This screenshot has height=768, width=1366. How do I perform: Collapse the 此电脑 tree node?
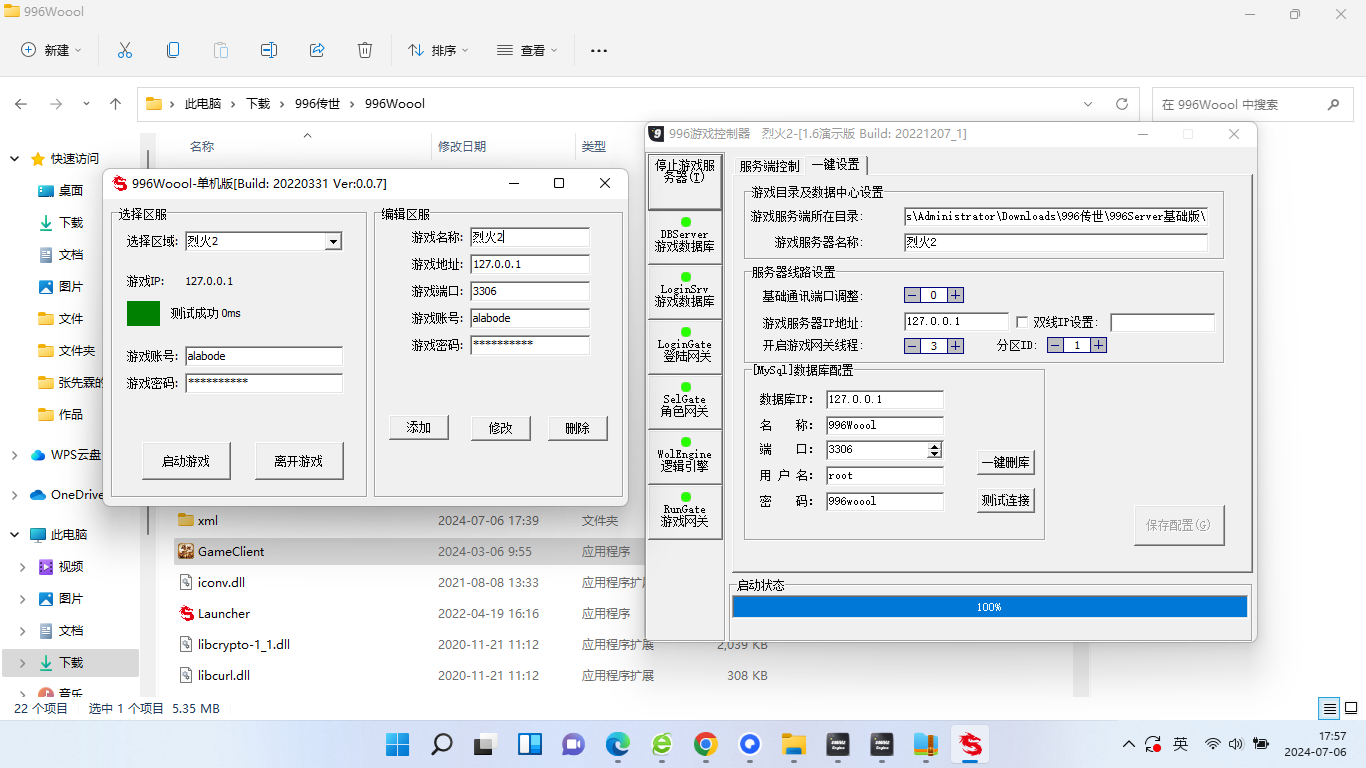click(14, 534)
